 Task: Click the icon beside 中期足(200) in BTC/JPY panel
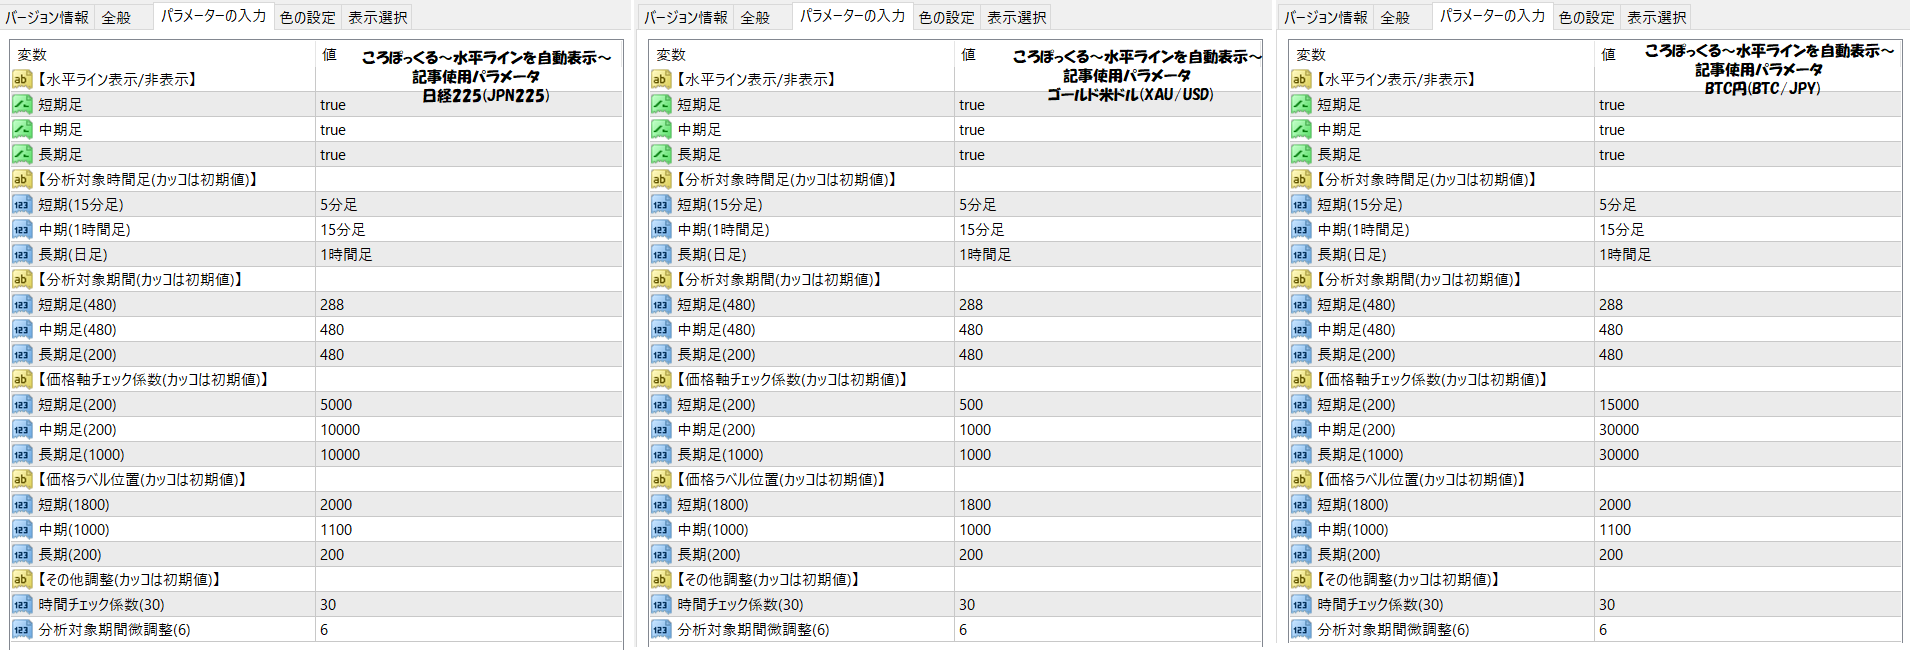pyautogui.click(x=1301, y=429)
